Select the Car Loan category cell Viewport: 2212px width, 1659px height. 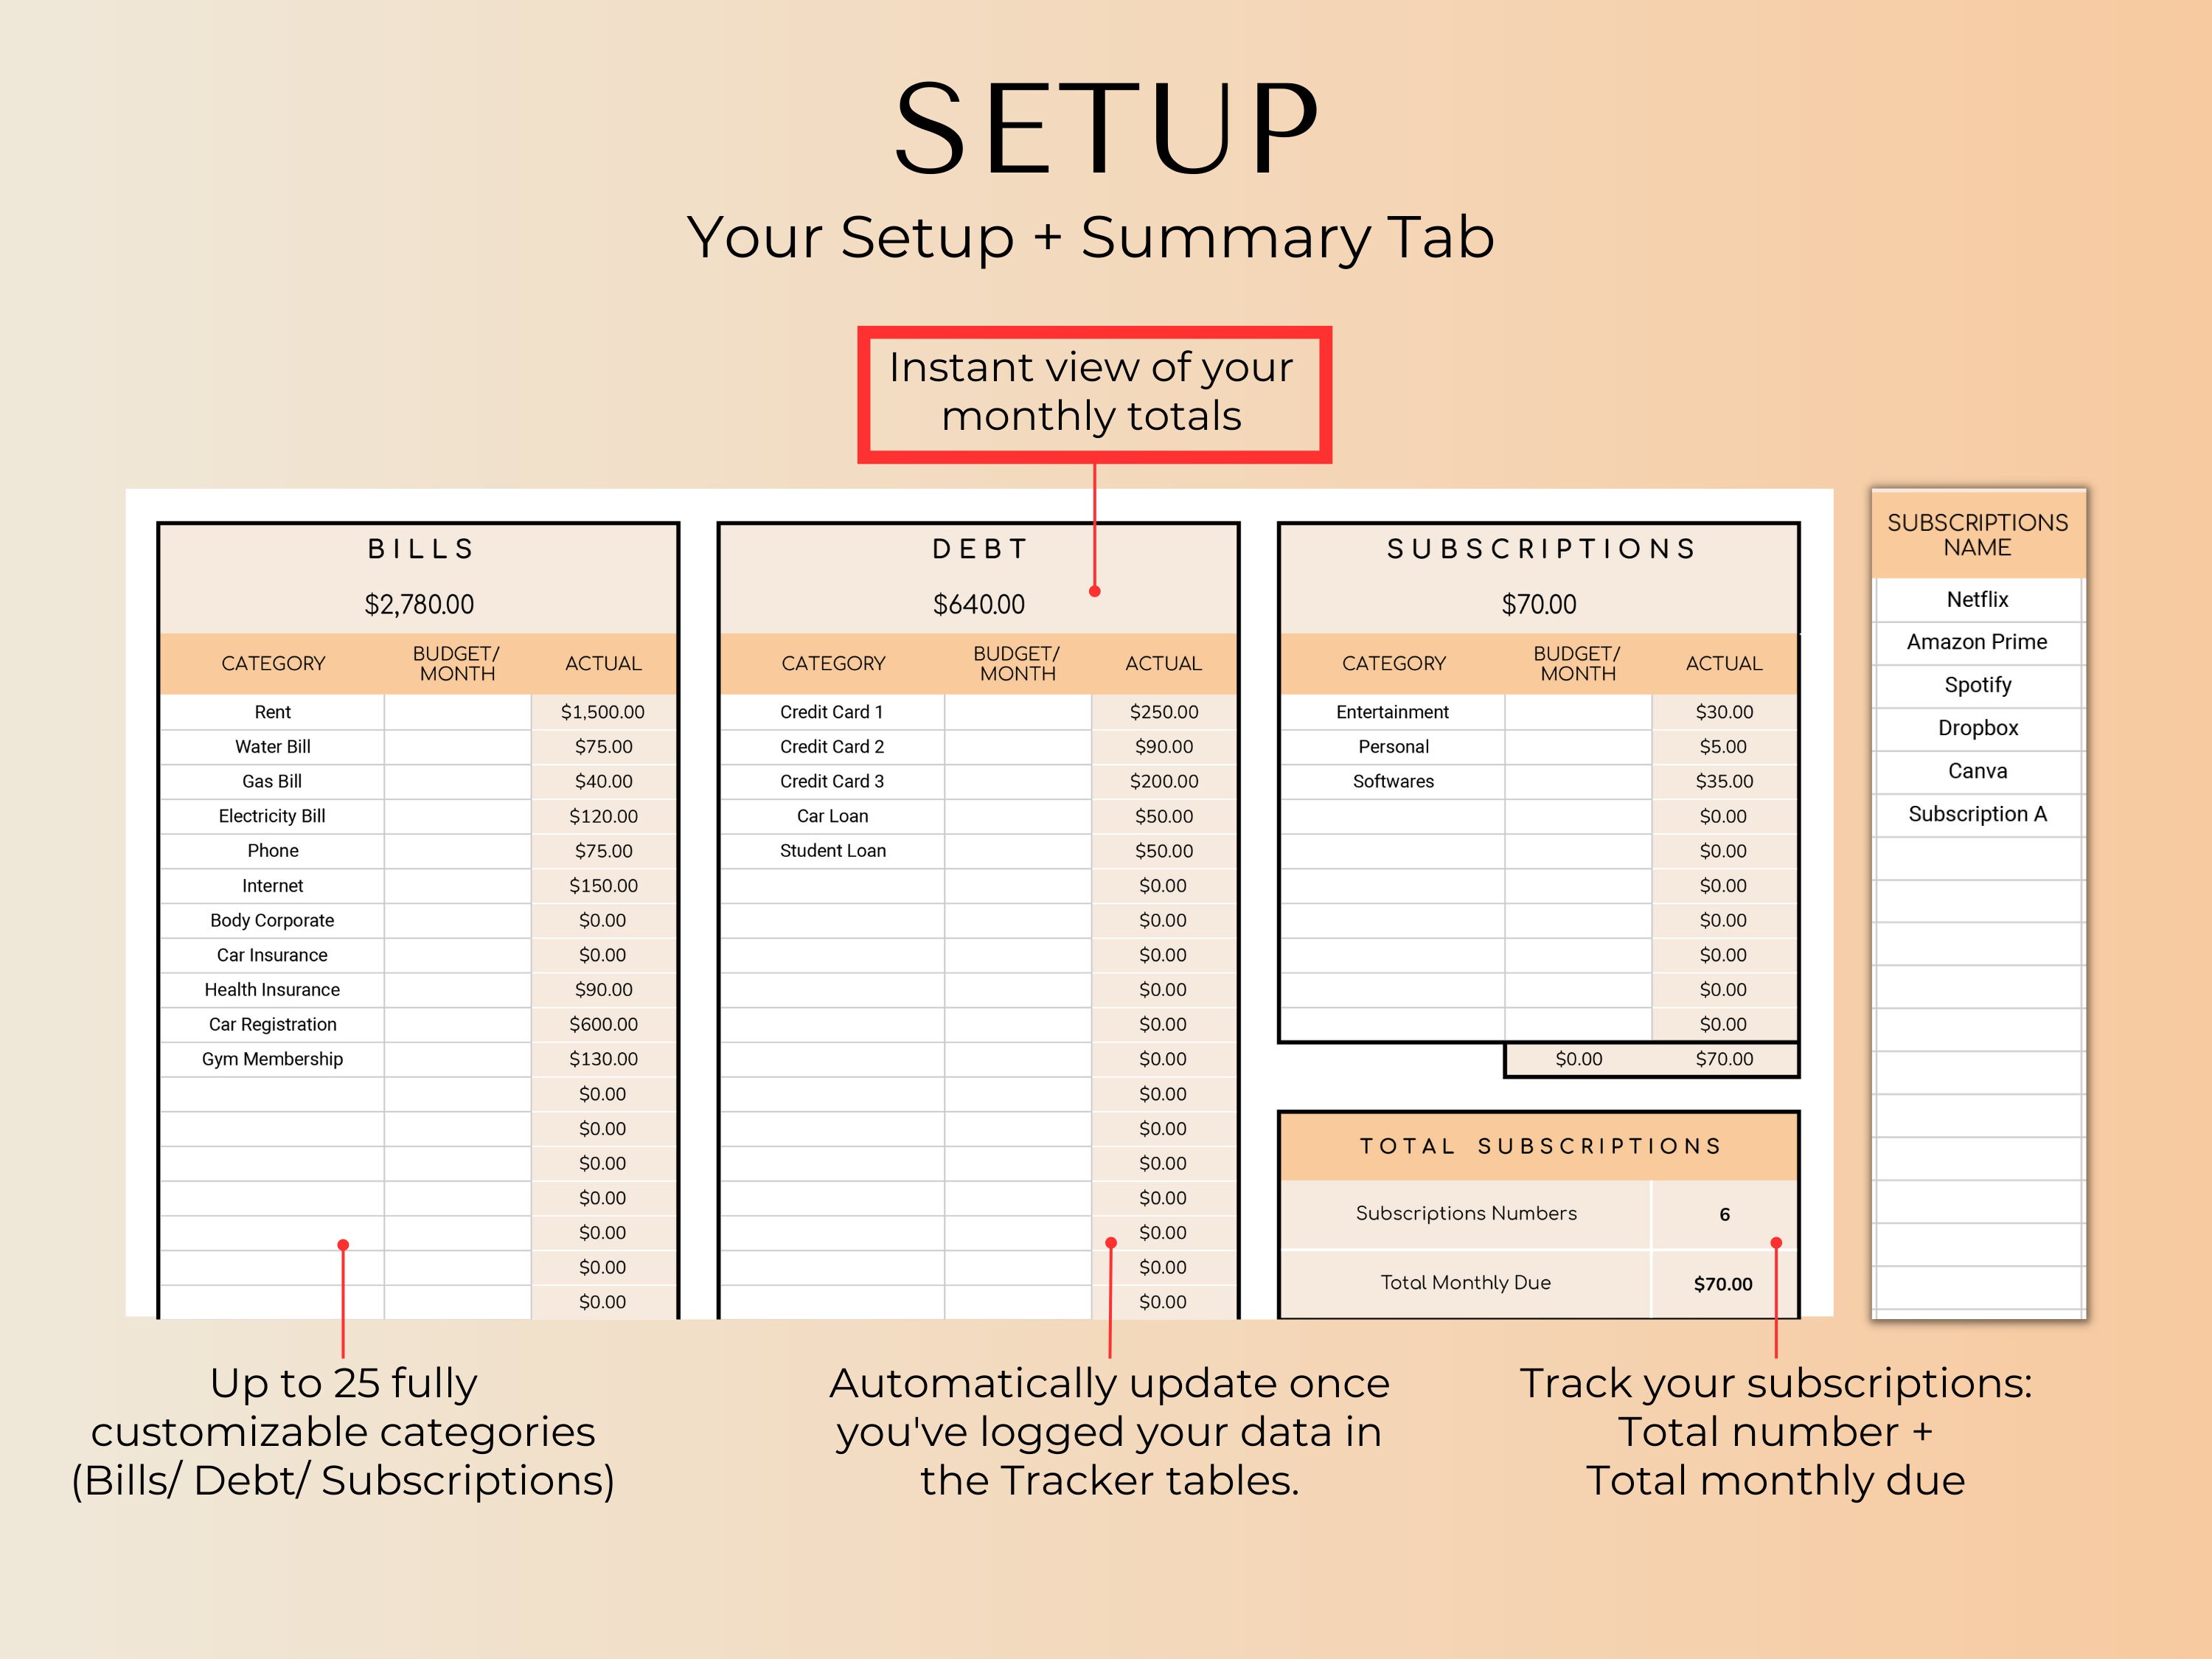point(832,816)
